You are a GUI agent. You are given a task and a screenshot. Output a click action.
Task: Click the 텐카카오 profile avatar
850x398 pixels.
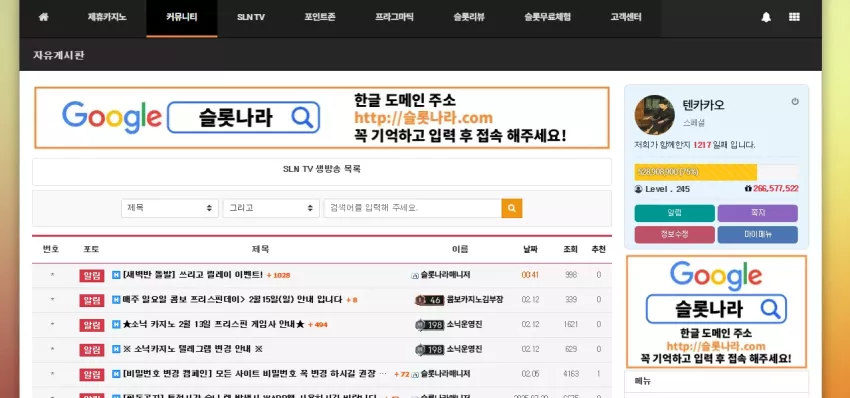click(654, 115)
